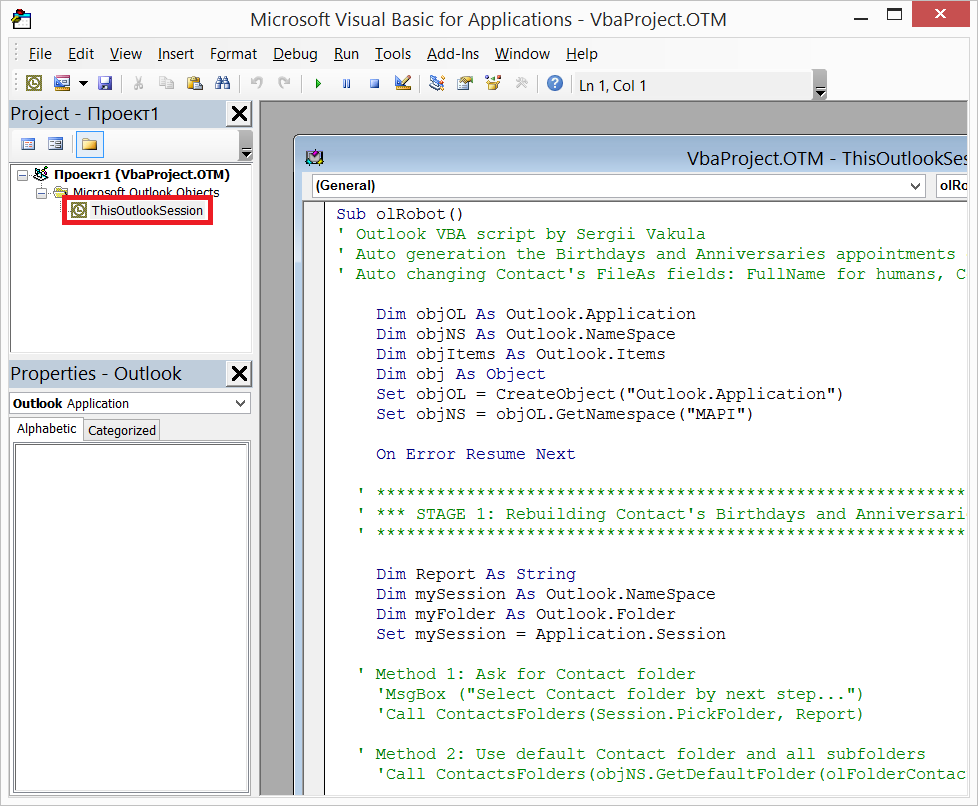Open Find with binoculars icon
The image size is (978, 806).
point(223,83)
